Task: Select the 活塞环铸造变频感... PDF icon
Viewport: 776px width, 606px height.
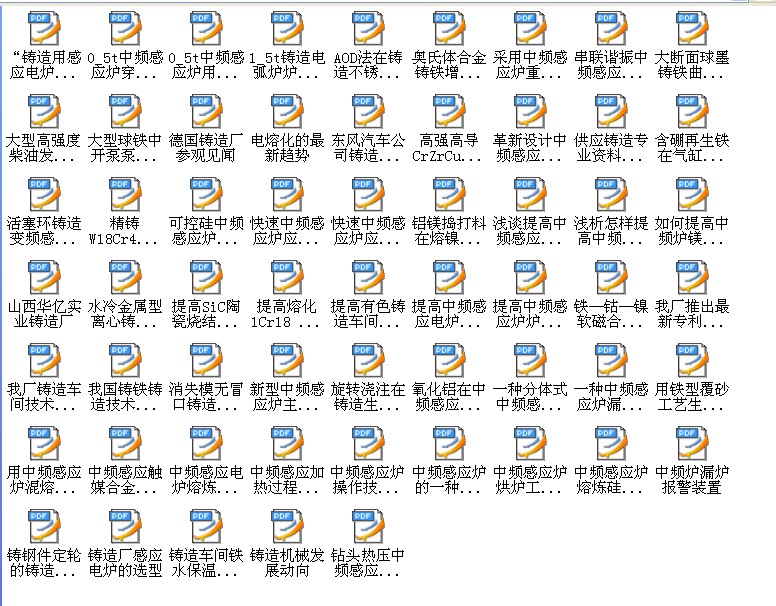Action: pos(44,194)
